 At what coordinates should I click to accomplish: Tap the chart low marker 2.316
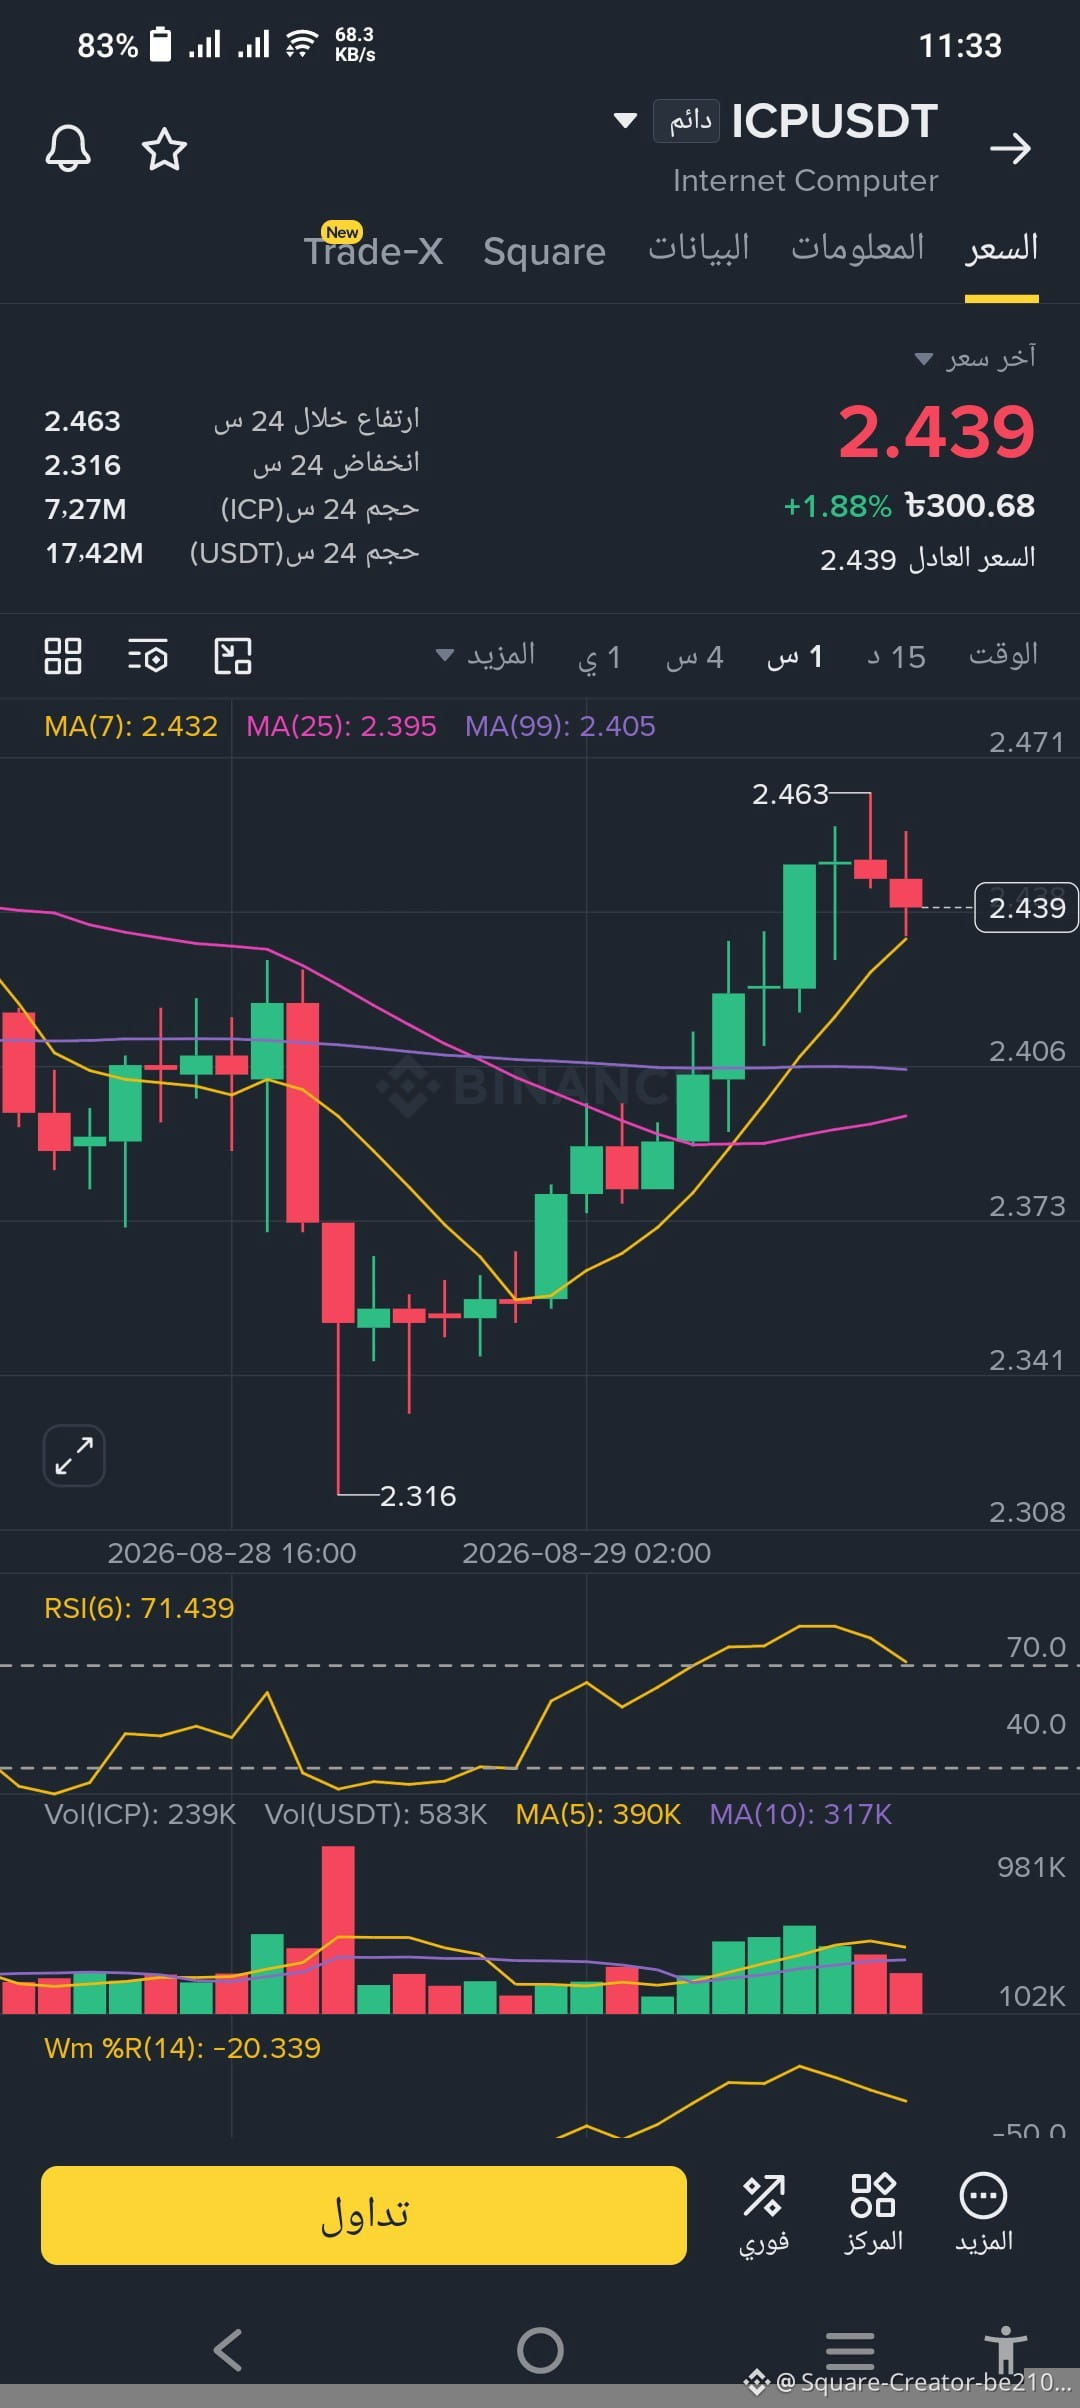[418, 1496]
